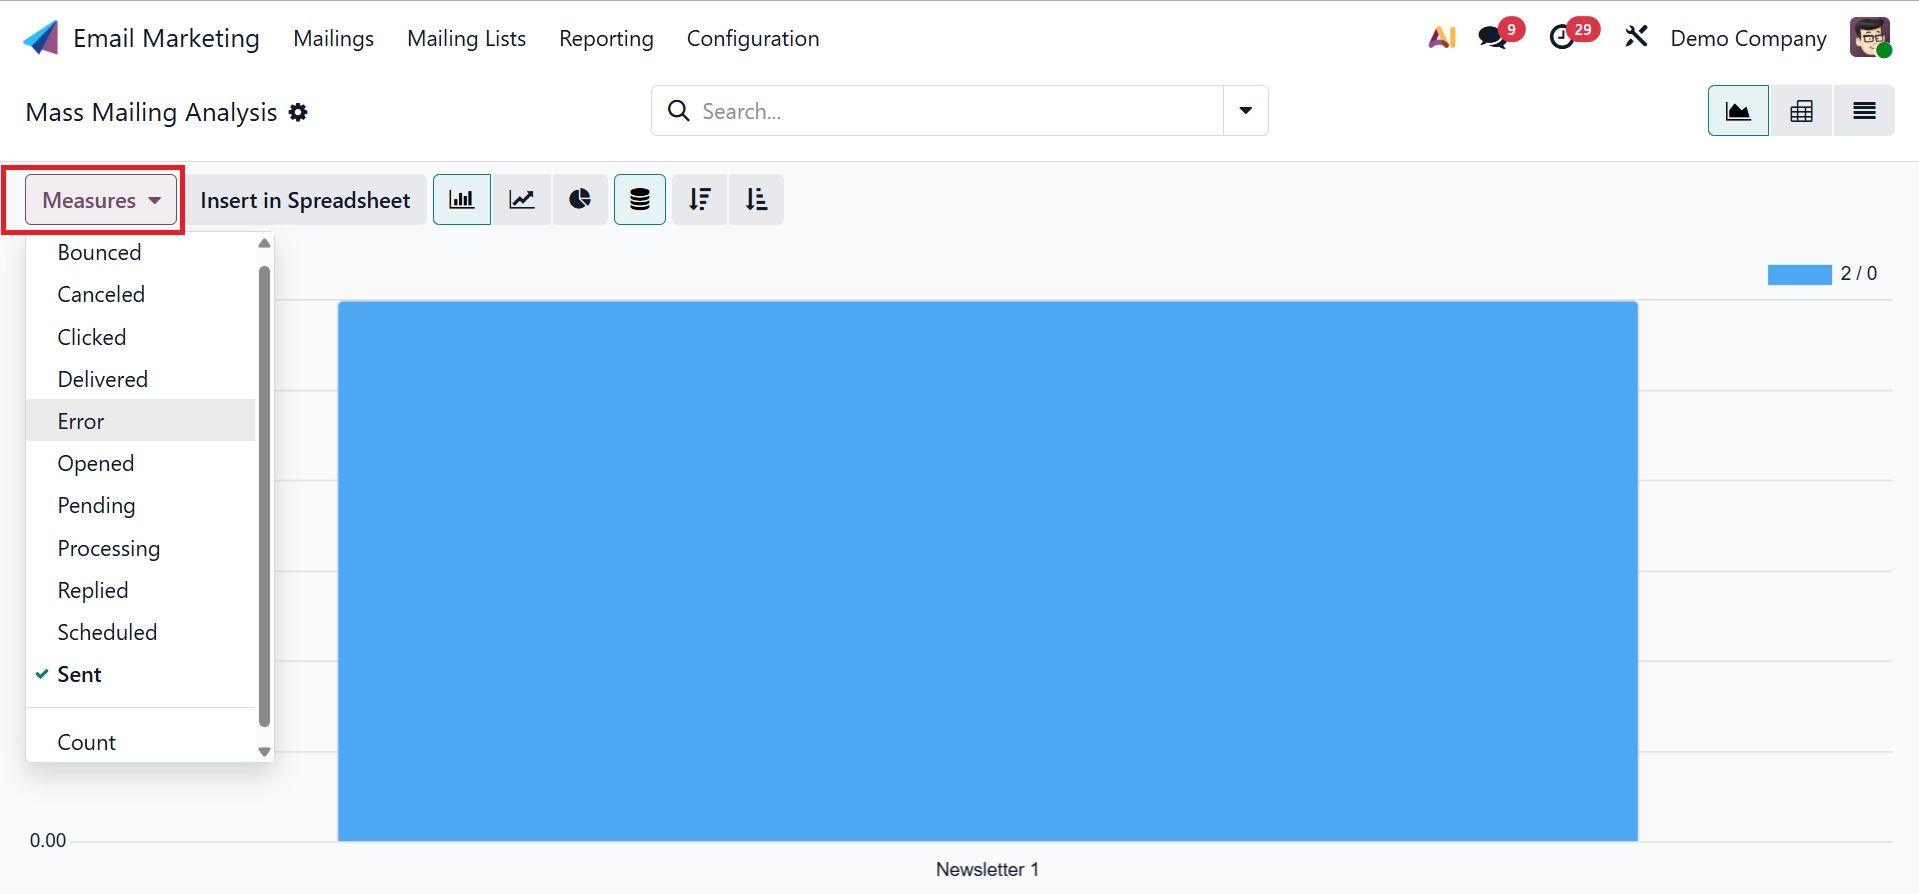Select the Pending measure
Screen dimensions: 1919x894
[x=141, y=505]
